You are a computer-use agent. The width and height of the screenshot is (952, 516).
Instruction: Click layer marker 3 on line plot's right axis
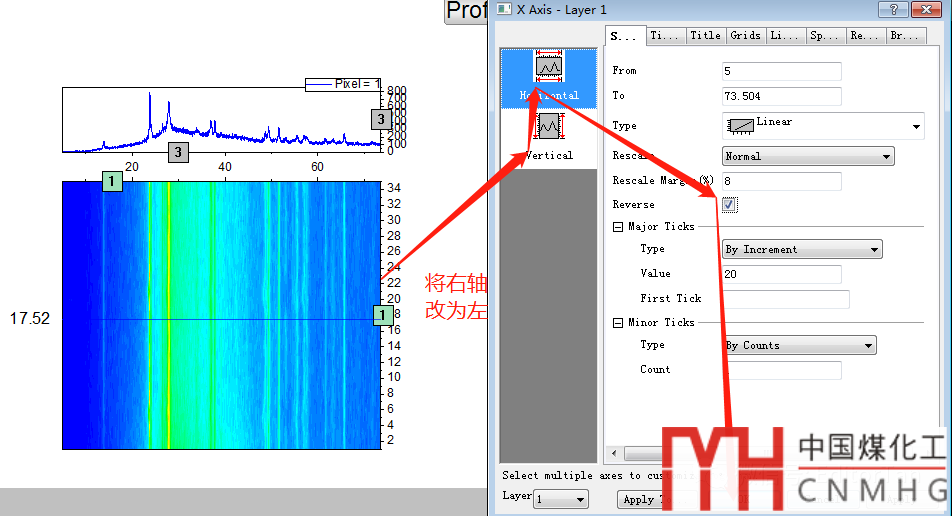tap(380, 119)
